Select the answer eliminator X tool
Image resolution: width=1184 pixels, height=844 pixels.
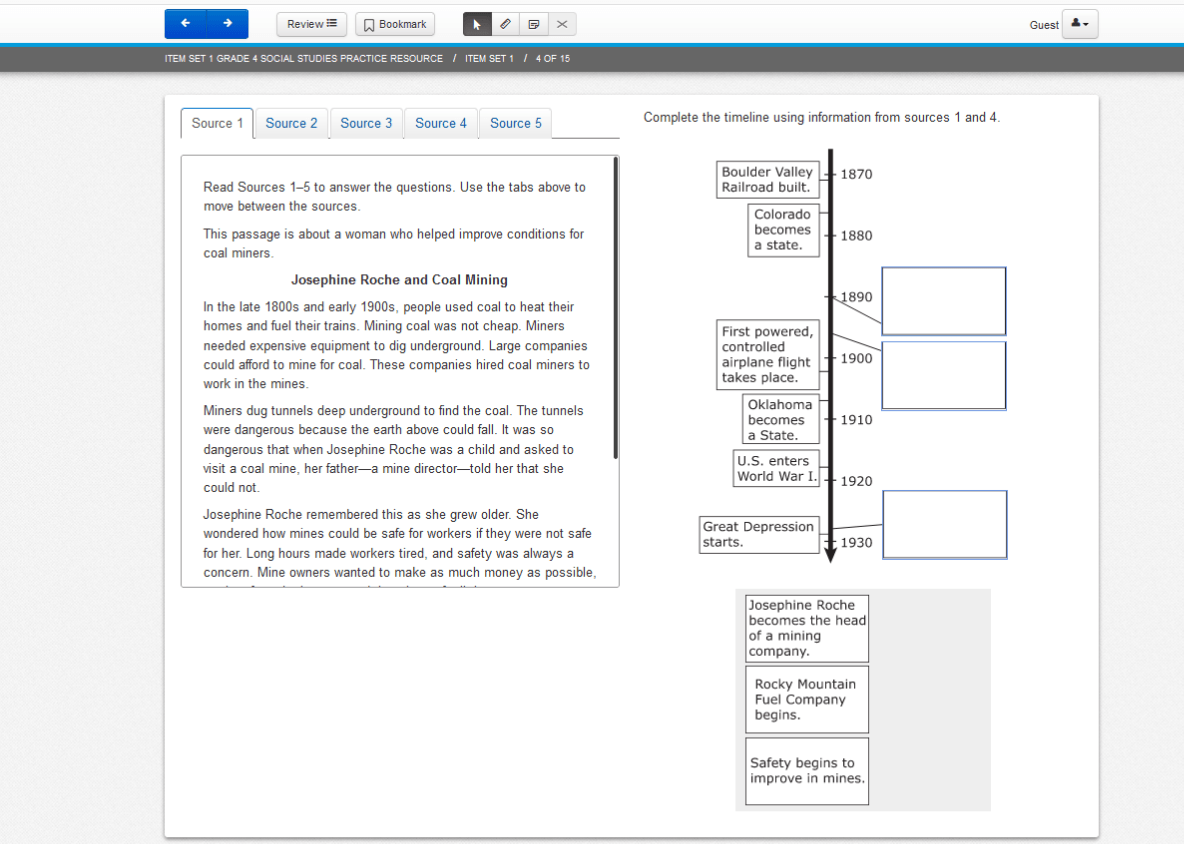[562, 24]
